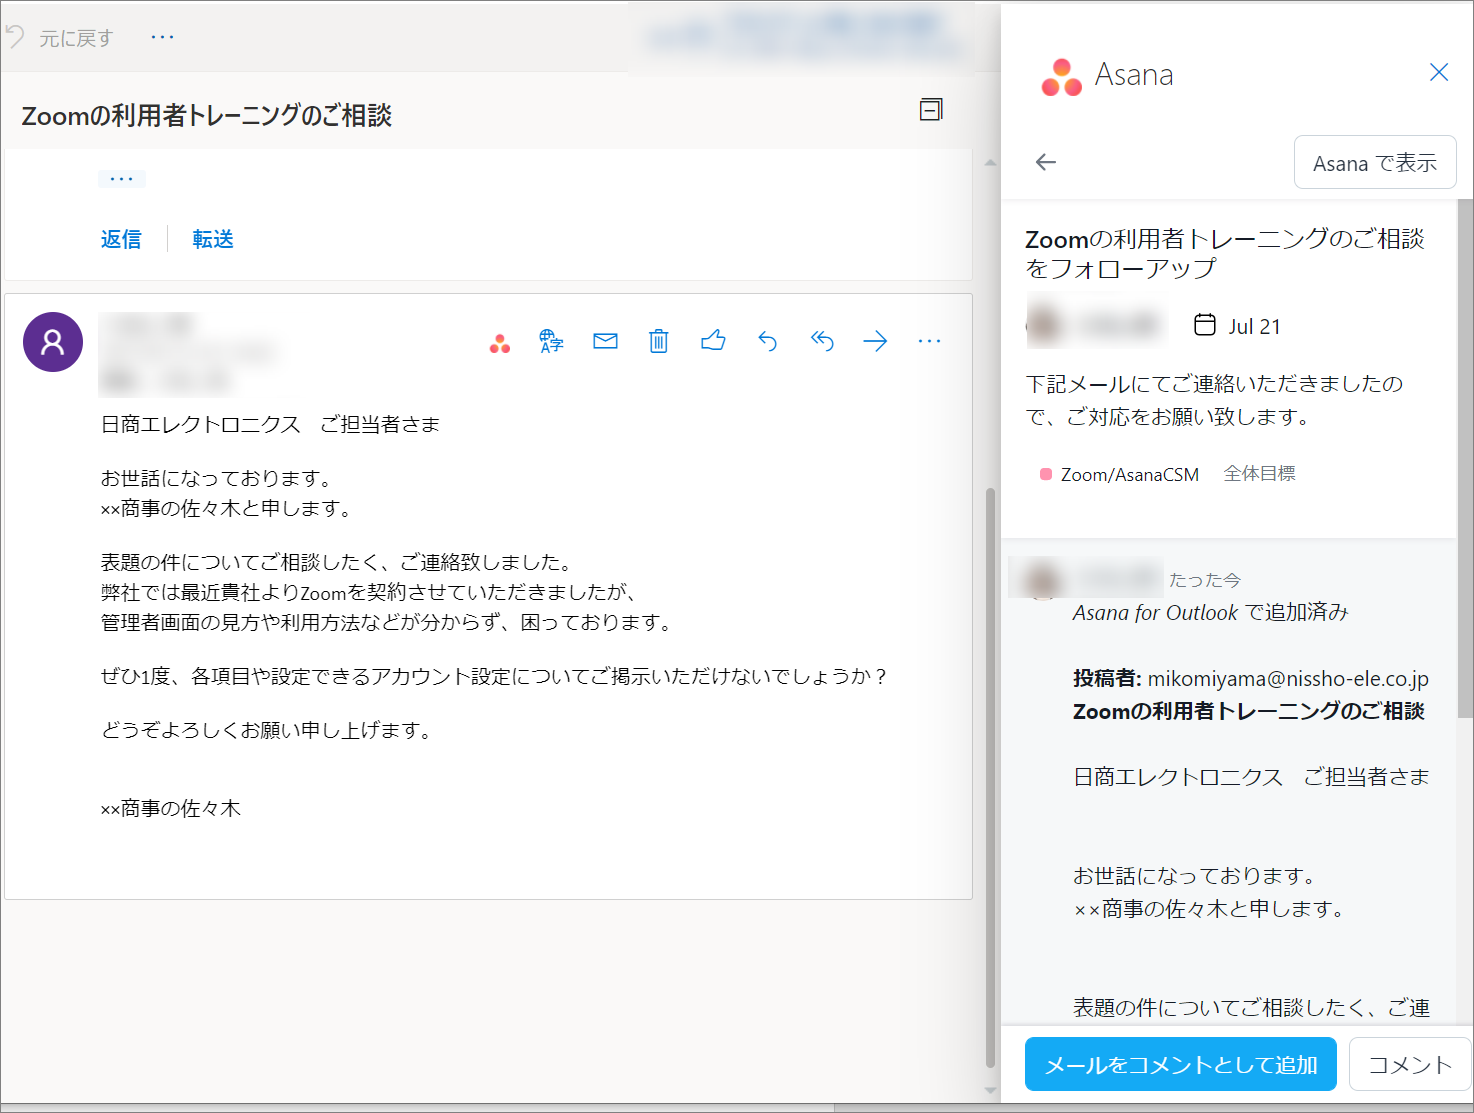Click the task description text 下記メールにてご連絡
This screenshot has height=1113, width=1474.
1214,400
